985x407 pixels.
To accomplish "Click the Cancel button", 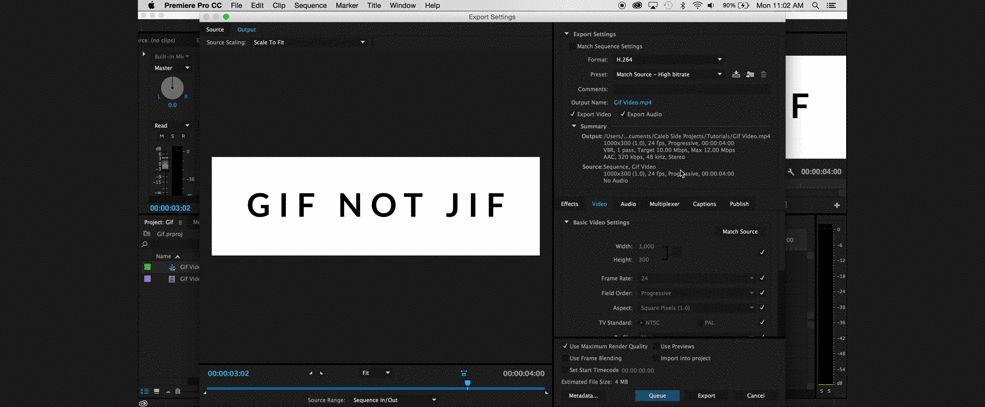I will [x=756, y=396].
